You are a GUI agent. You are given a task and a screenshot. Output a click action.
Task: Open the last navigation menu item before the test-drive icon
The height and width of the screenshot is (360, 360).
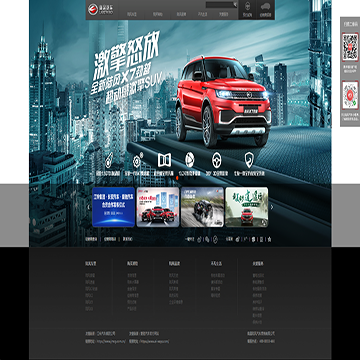tap(223, 14)
